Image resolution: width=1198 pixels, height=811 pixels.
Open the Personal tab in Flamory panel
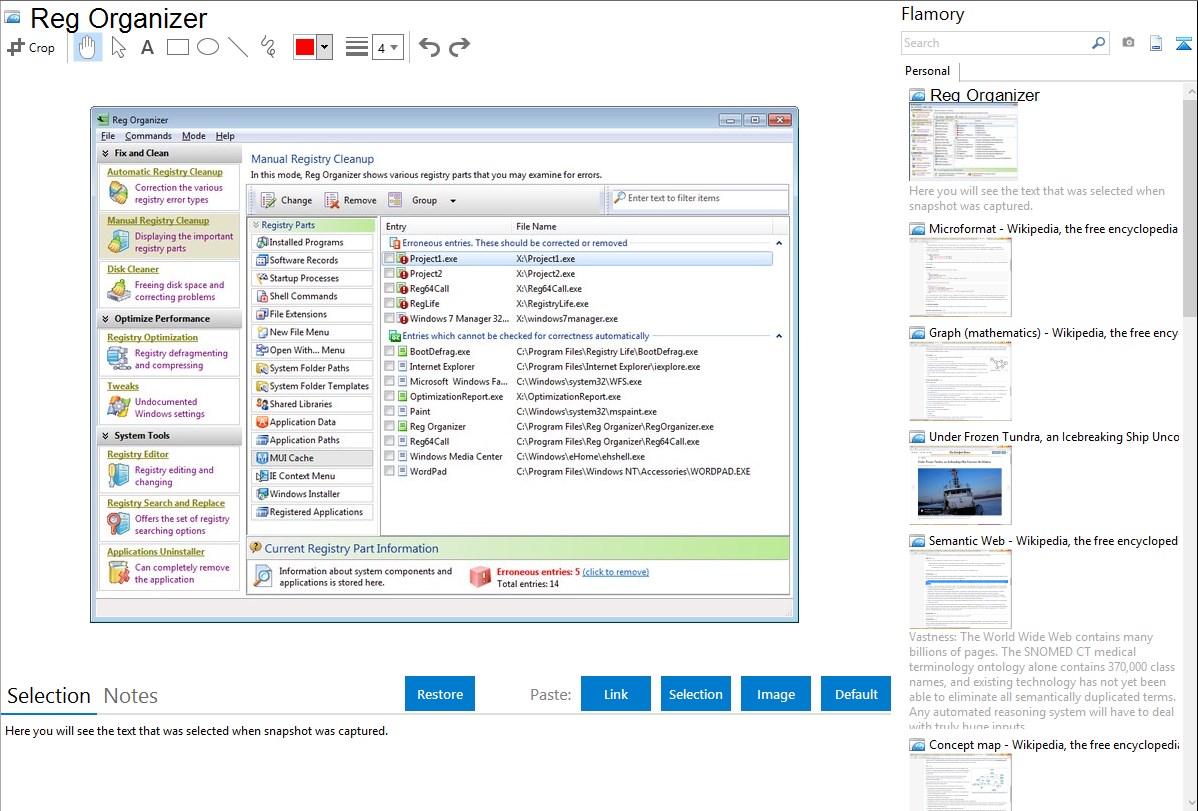[927, 71]
